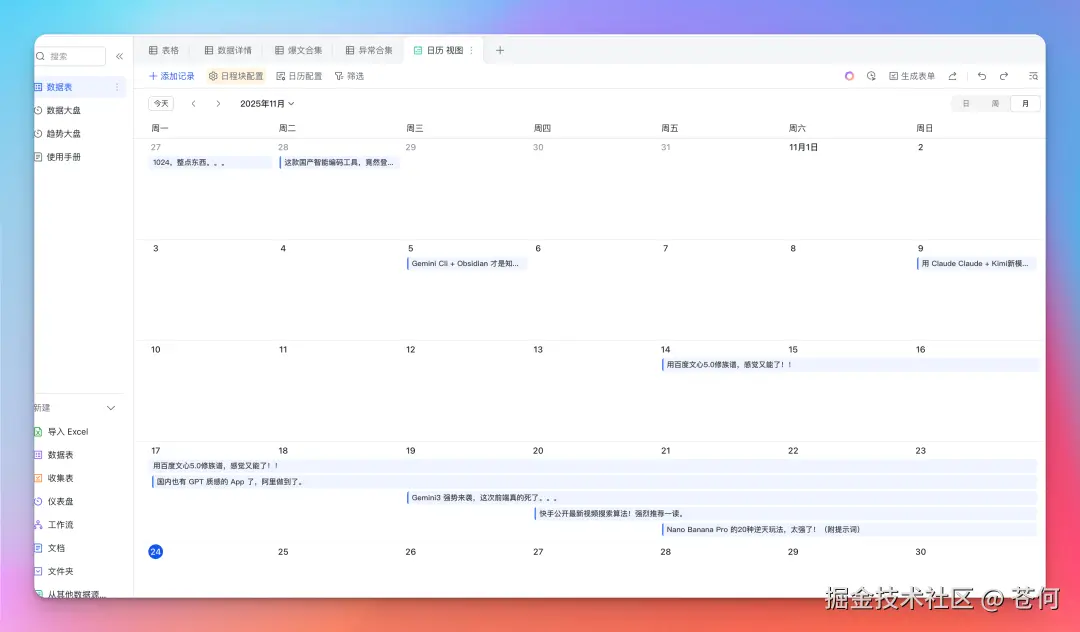Create a new 文档 document
The width and height of the screenshot is (1080, 632).
(56, 548)
